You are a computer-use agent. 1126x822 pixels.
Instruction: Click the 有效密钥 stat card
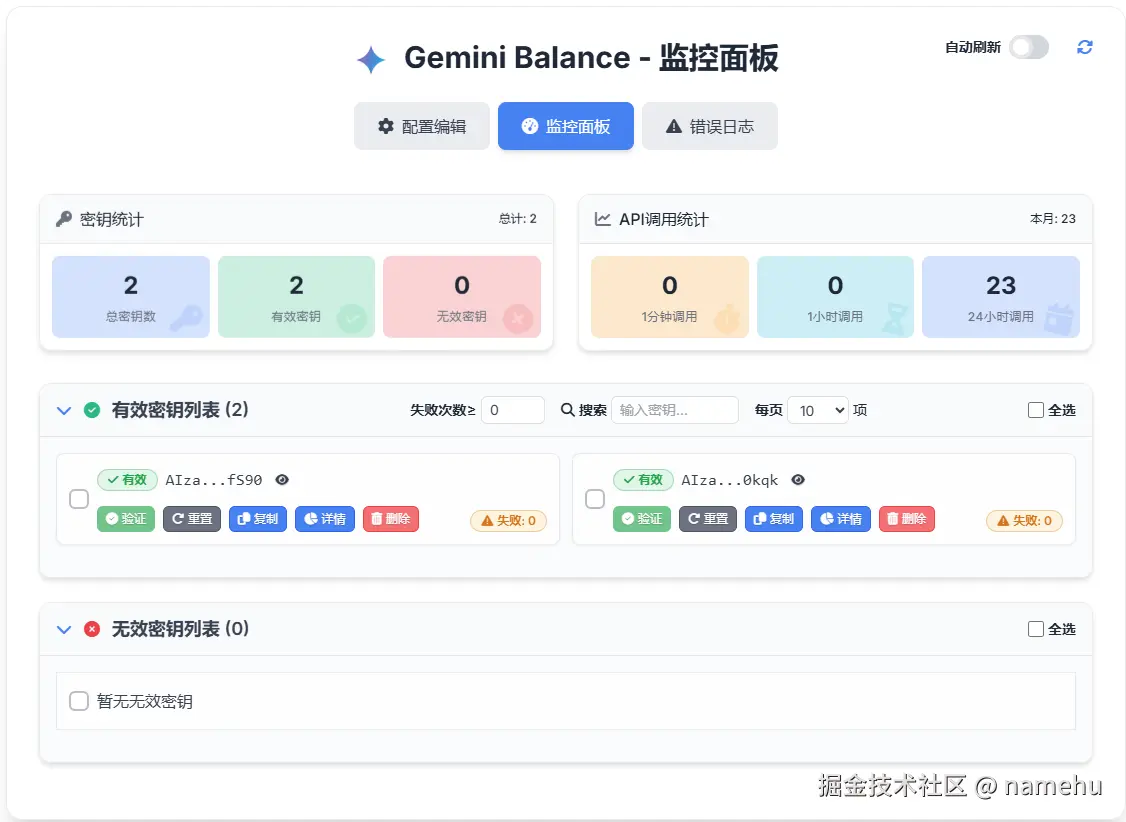297,297
